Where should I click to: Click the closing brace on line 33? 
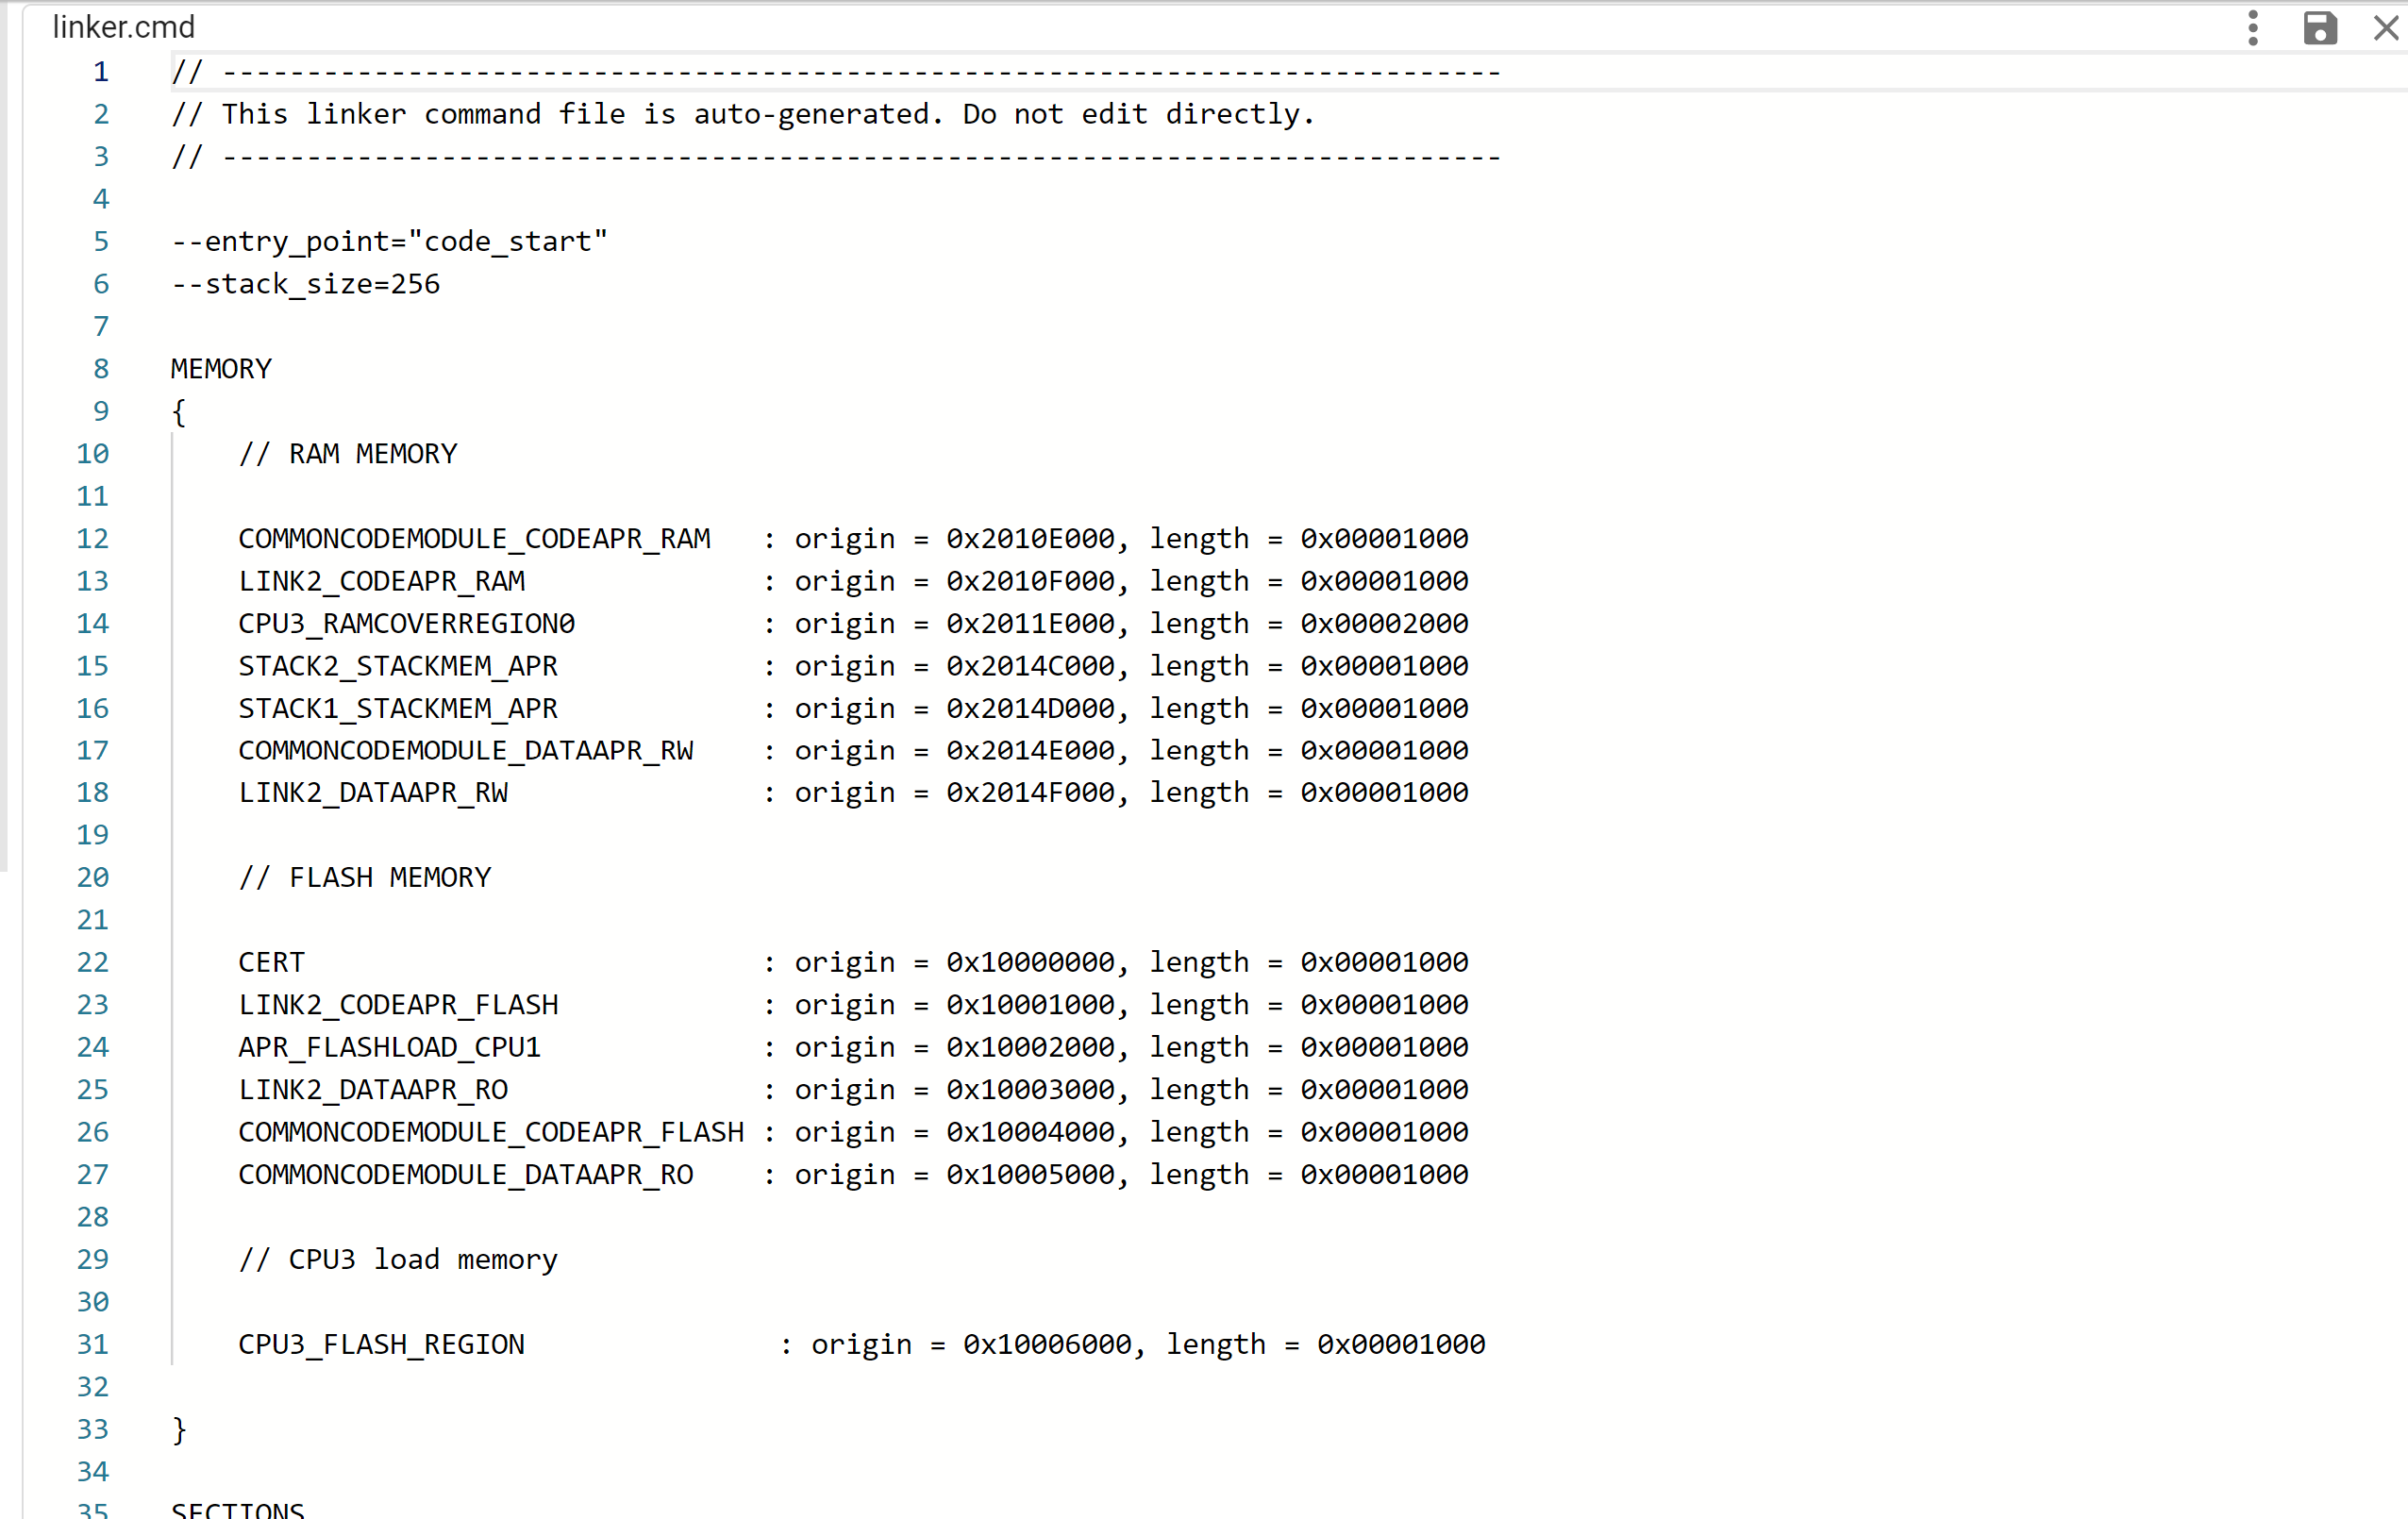tap(178, 1428)
